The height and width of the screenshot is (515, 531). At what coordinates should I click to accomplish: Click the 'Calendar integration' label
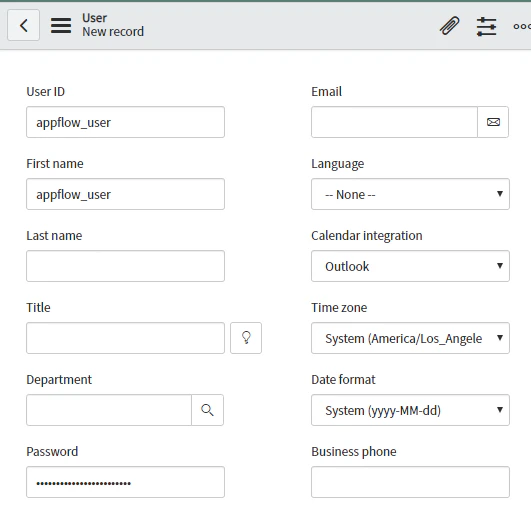click(x=367, y=236)
